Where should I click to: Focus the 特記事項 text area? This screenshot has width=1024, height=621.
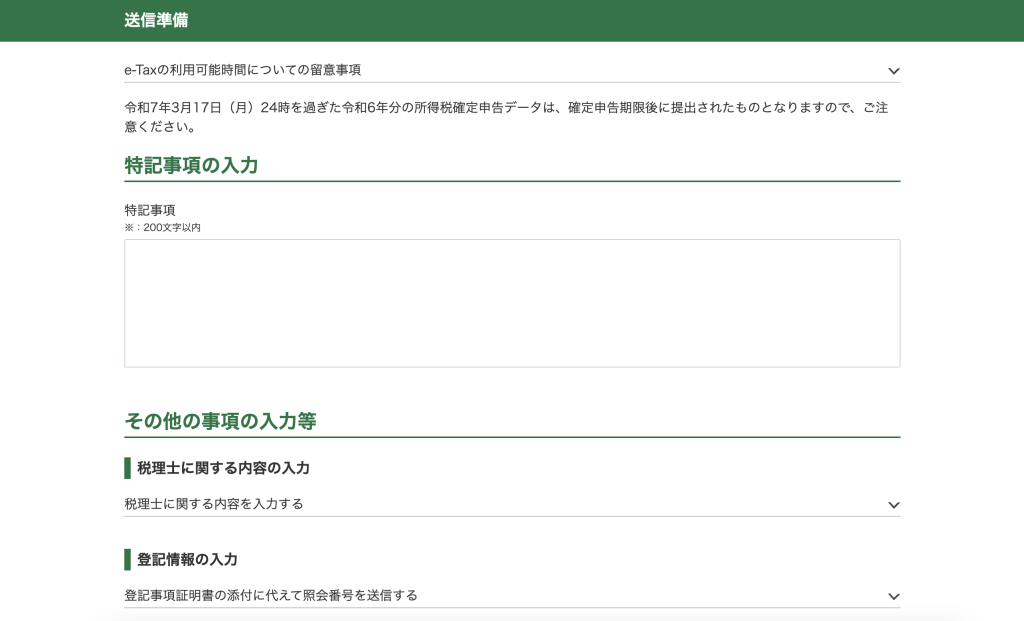point(512,303)
